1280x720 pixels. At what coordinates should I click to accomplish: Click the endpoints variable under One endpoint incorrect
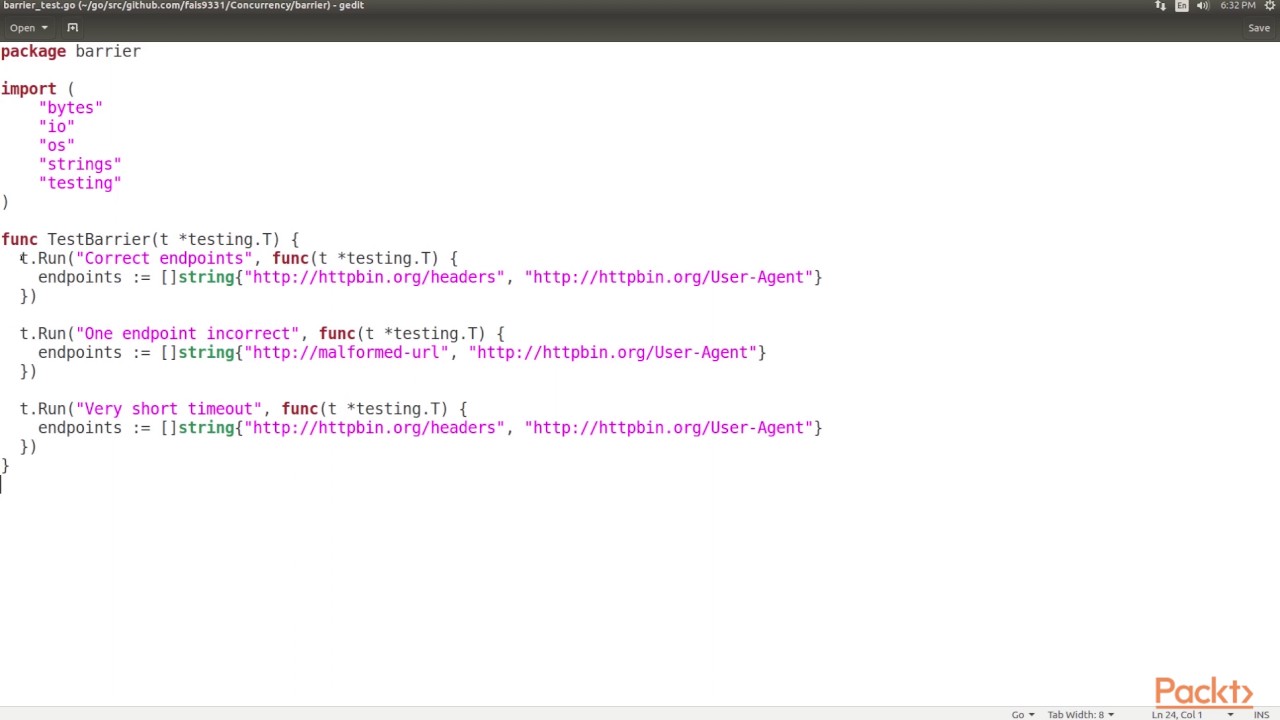pyautogui.click(x=80, y=352)
